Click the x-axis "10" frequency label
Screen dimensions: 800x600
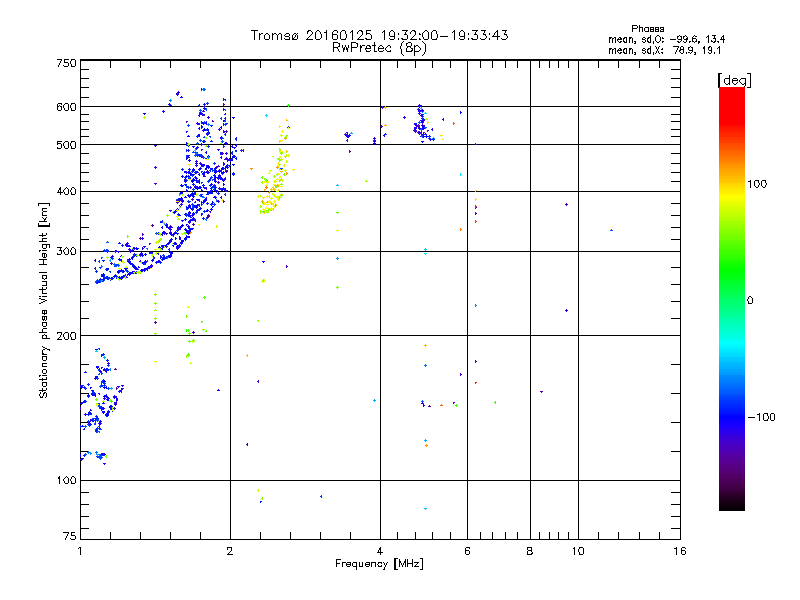[x=578, y=551]
